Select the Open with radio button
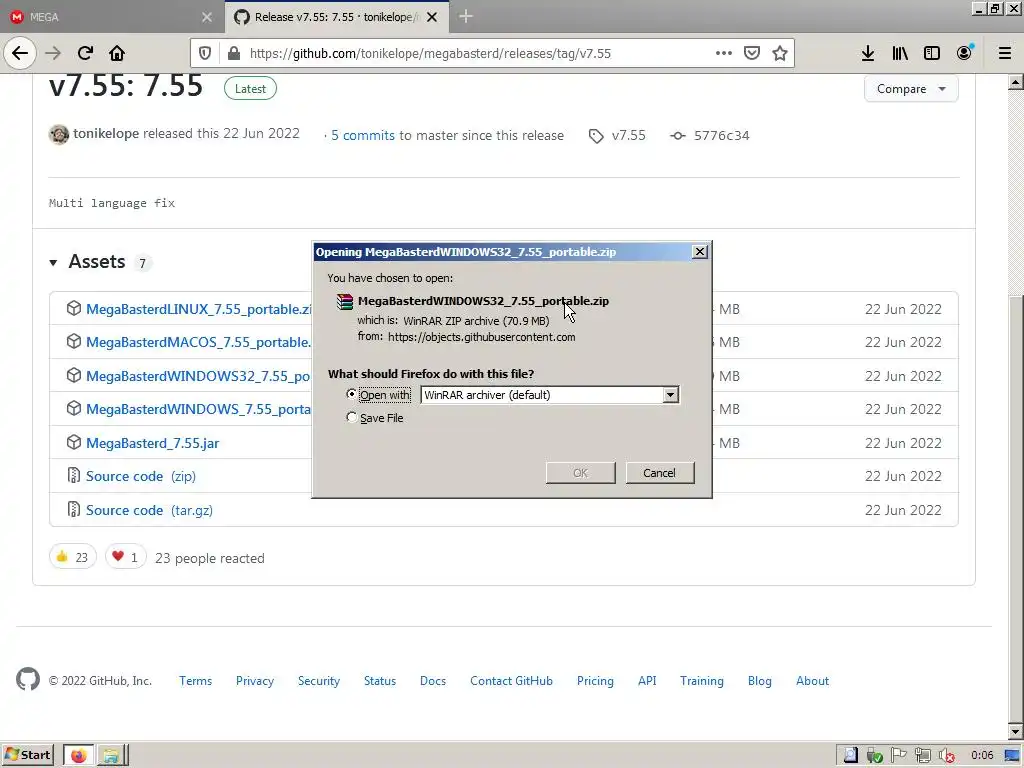1024x768 pixels. (351, 394)
